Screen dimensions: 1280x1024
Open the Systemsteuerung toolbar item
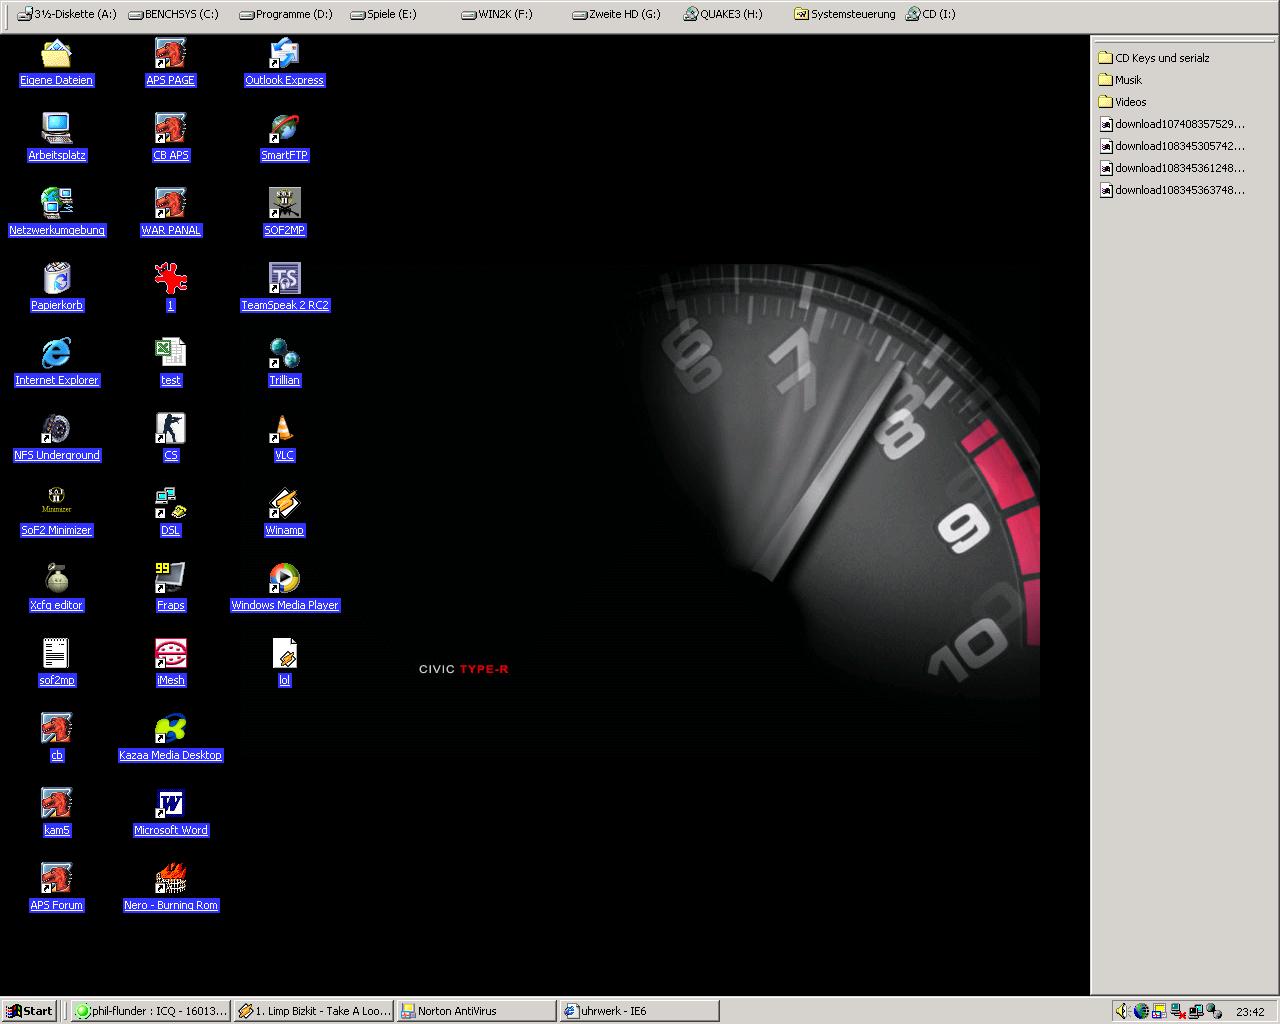pyautogui.click(x=844, y=14)
